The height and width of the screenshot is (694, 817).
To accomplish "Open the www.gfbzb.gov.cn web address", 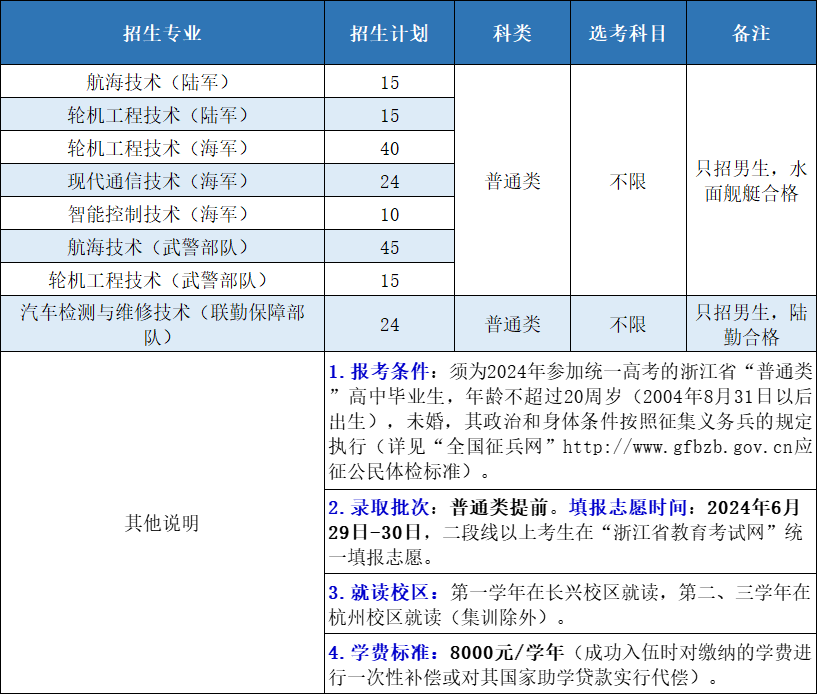I will point(678,446).
